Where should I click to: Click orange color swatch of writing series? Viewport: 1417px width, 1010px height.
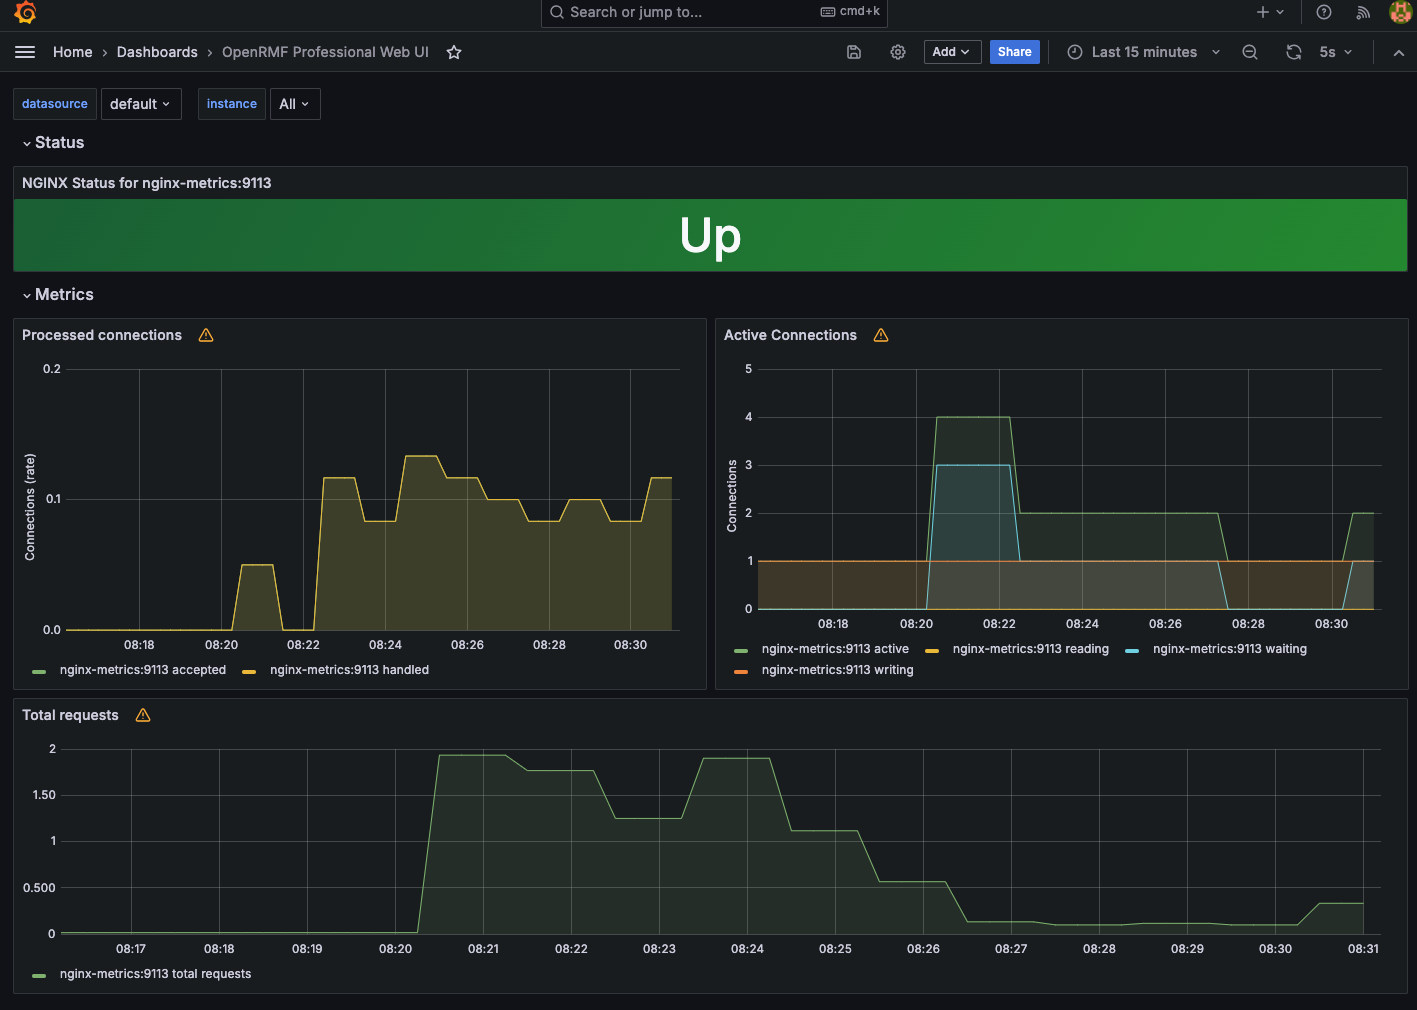tap(741, 671)
